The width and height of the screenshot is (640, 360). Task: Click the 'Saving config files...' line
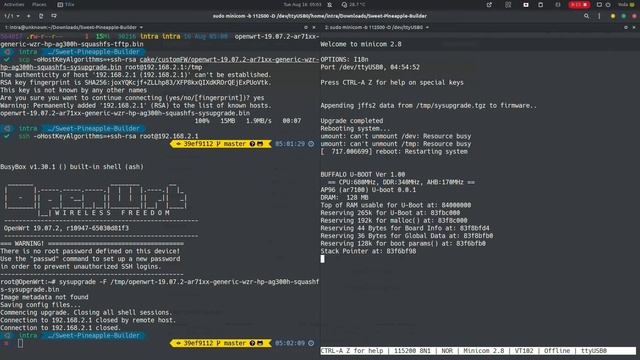click(40, 305)
